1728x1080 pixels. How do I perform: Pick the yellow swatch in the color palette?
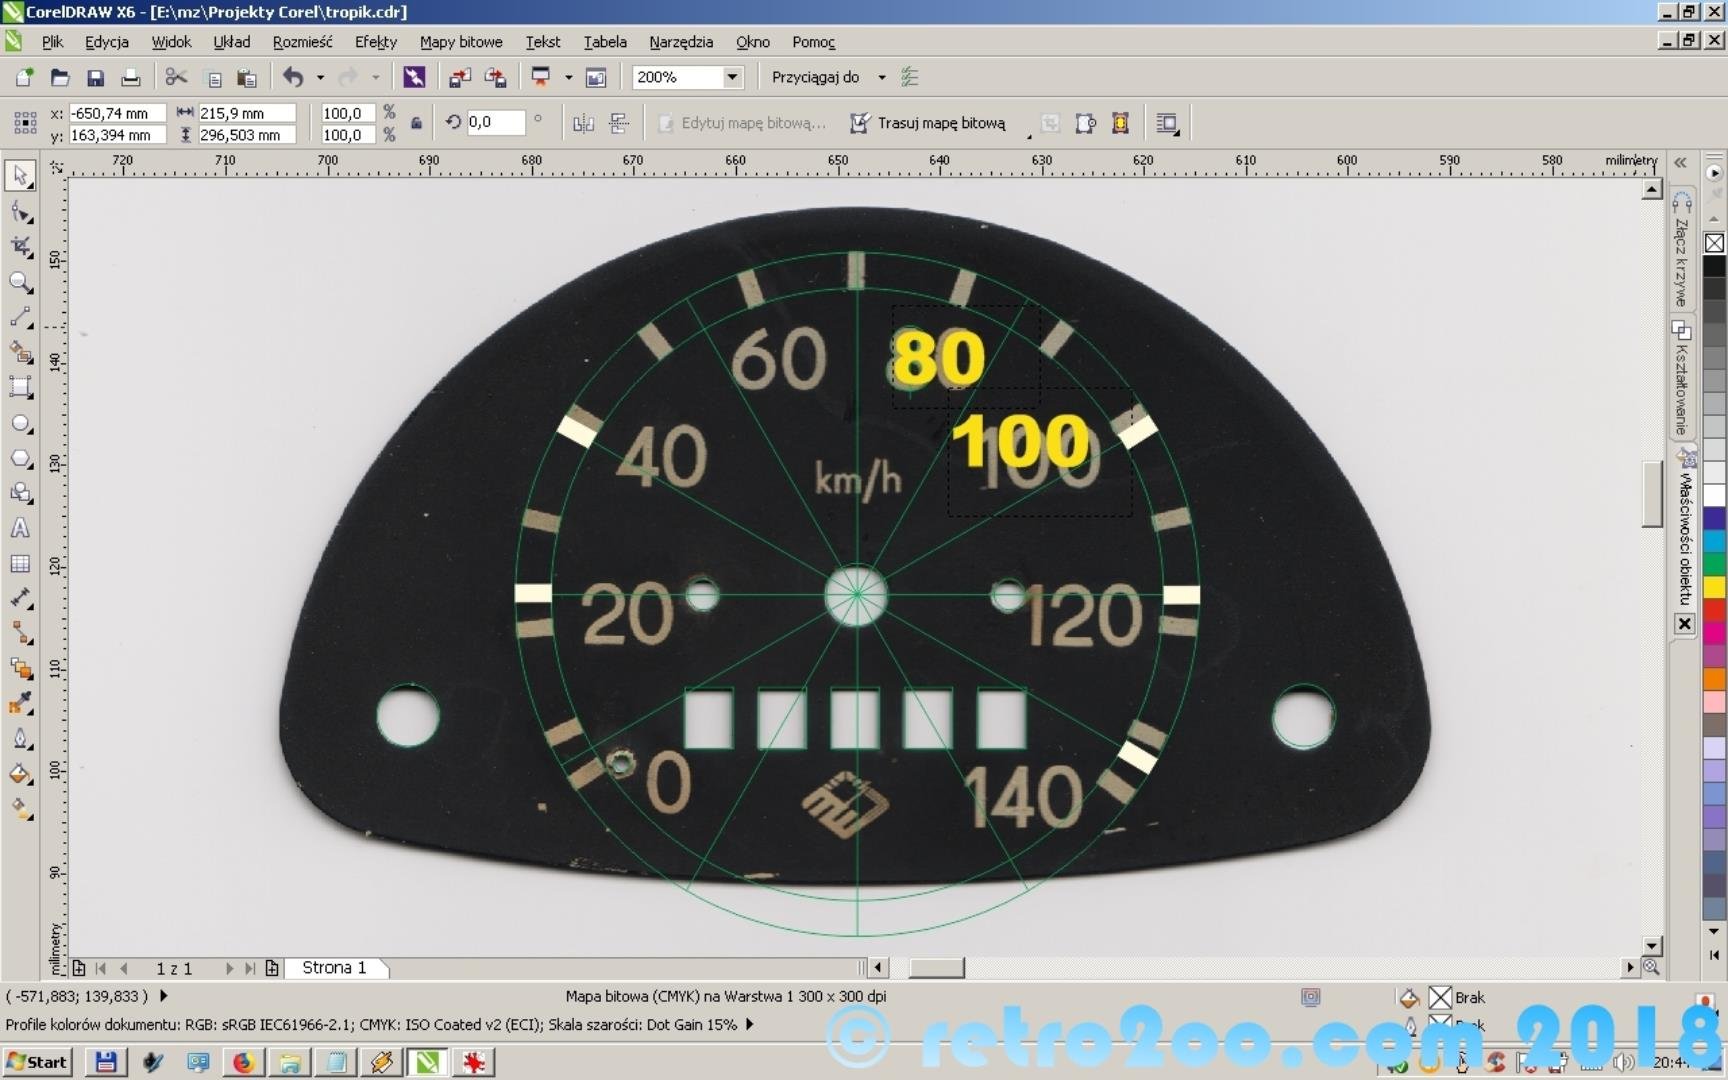pos(1714,587)
